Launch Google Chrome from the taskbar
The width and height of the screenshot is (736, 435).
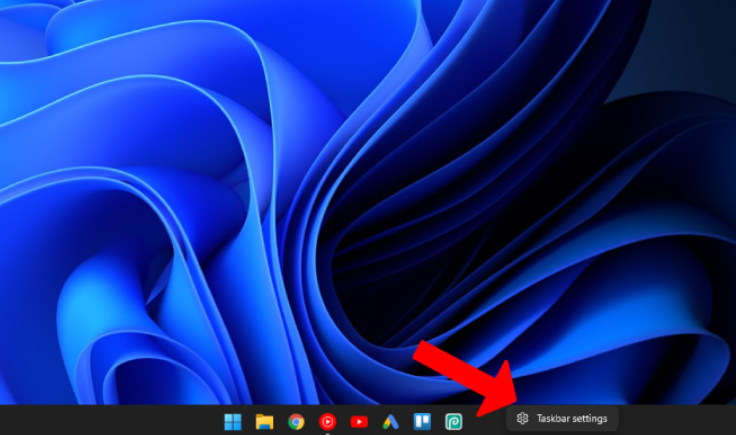[296, 422]
